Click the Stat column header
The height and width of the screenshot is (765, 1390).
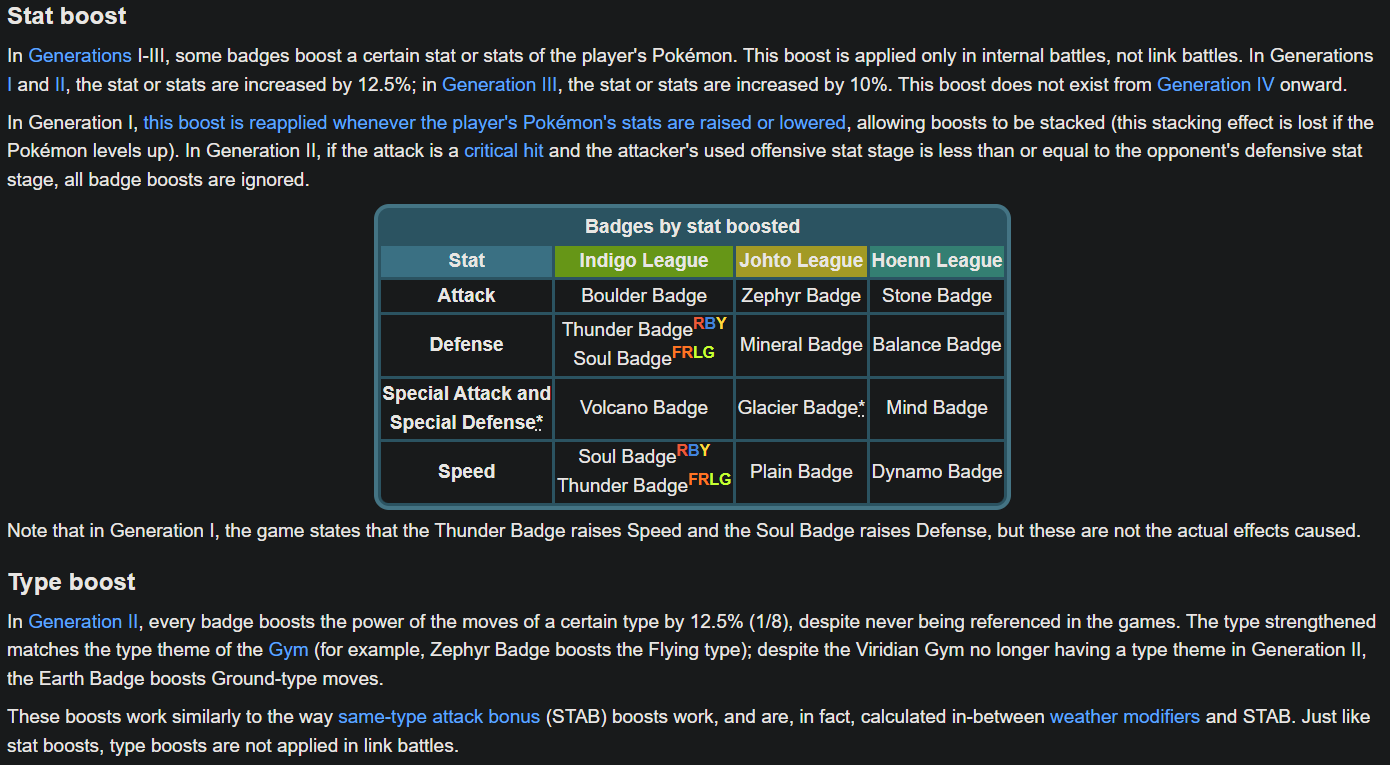[x=466, y=261]
